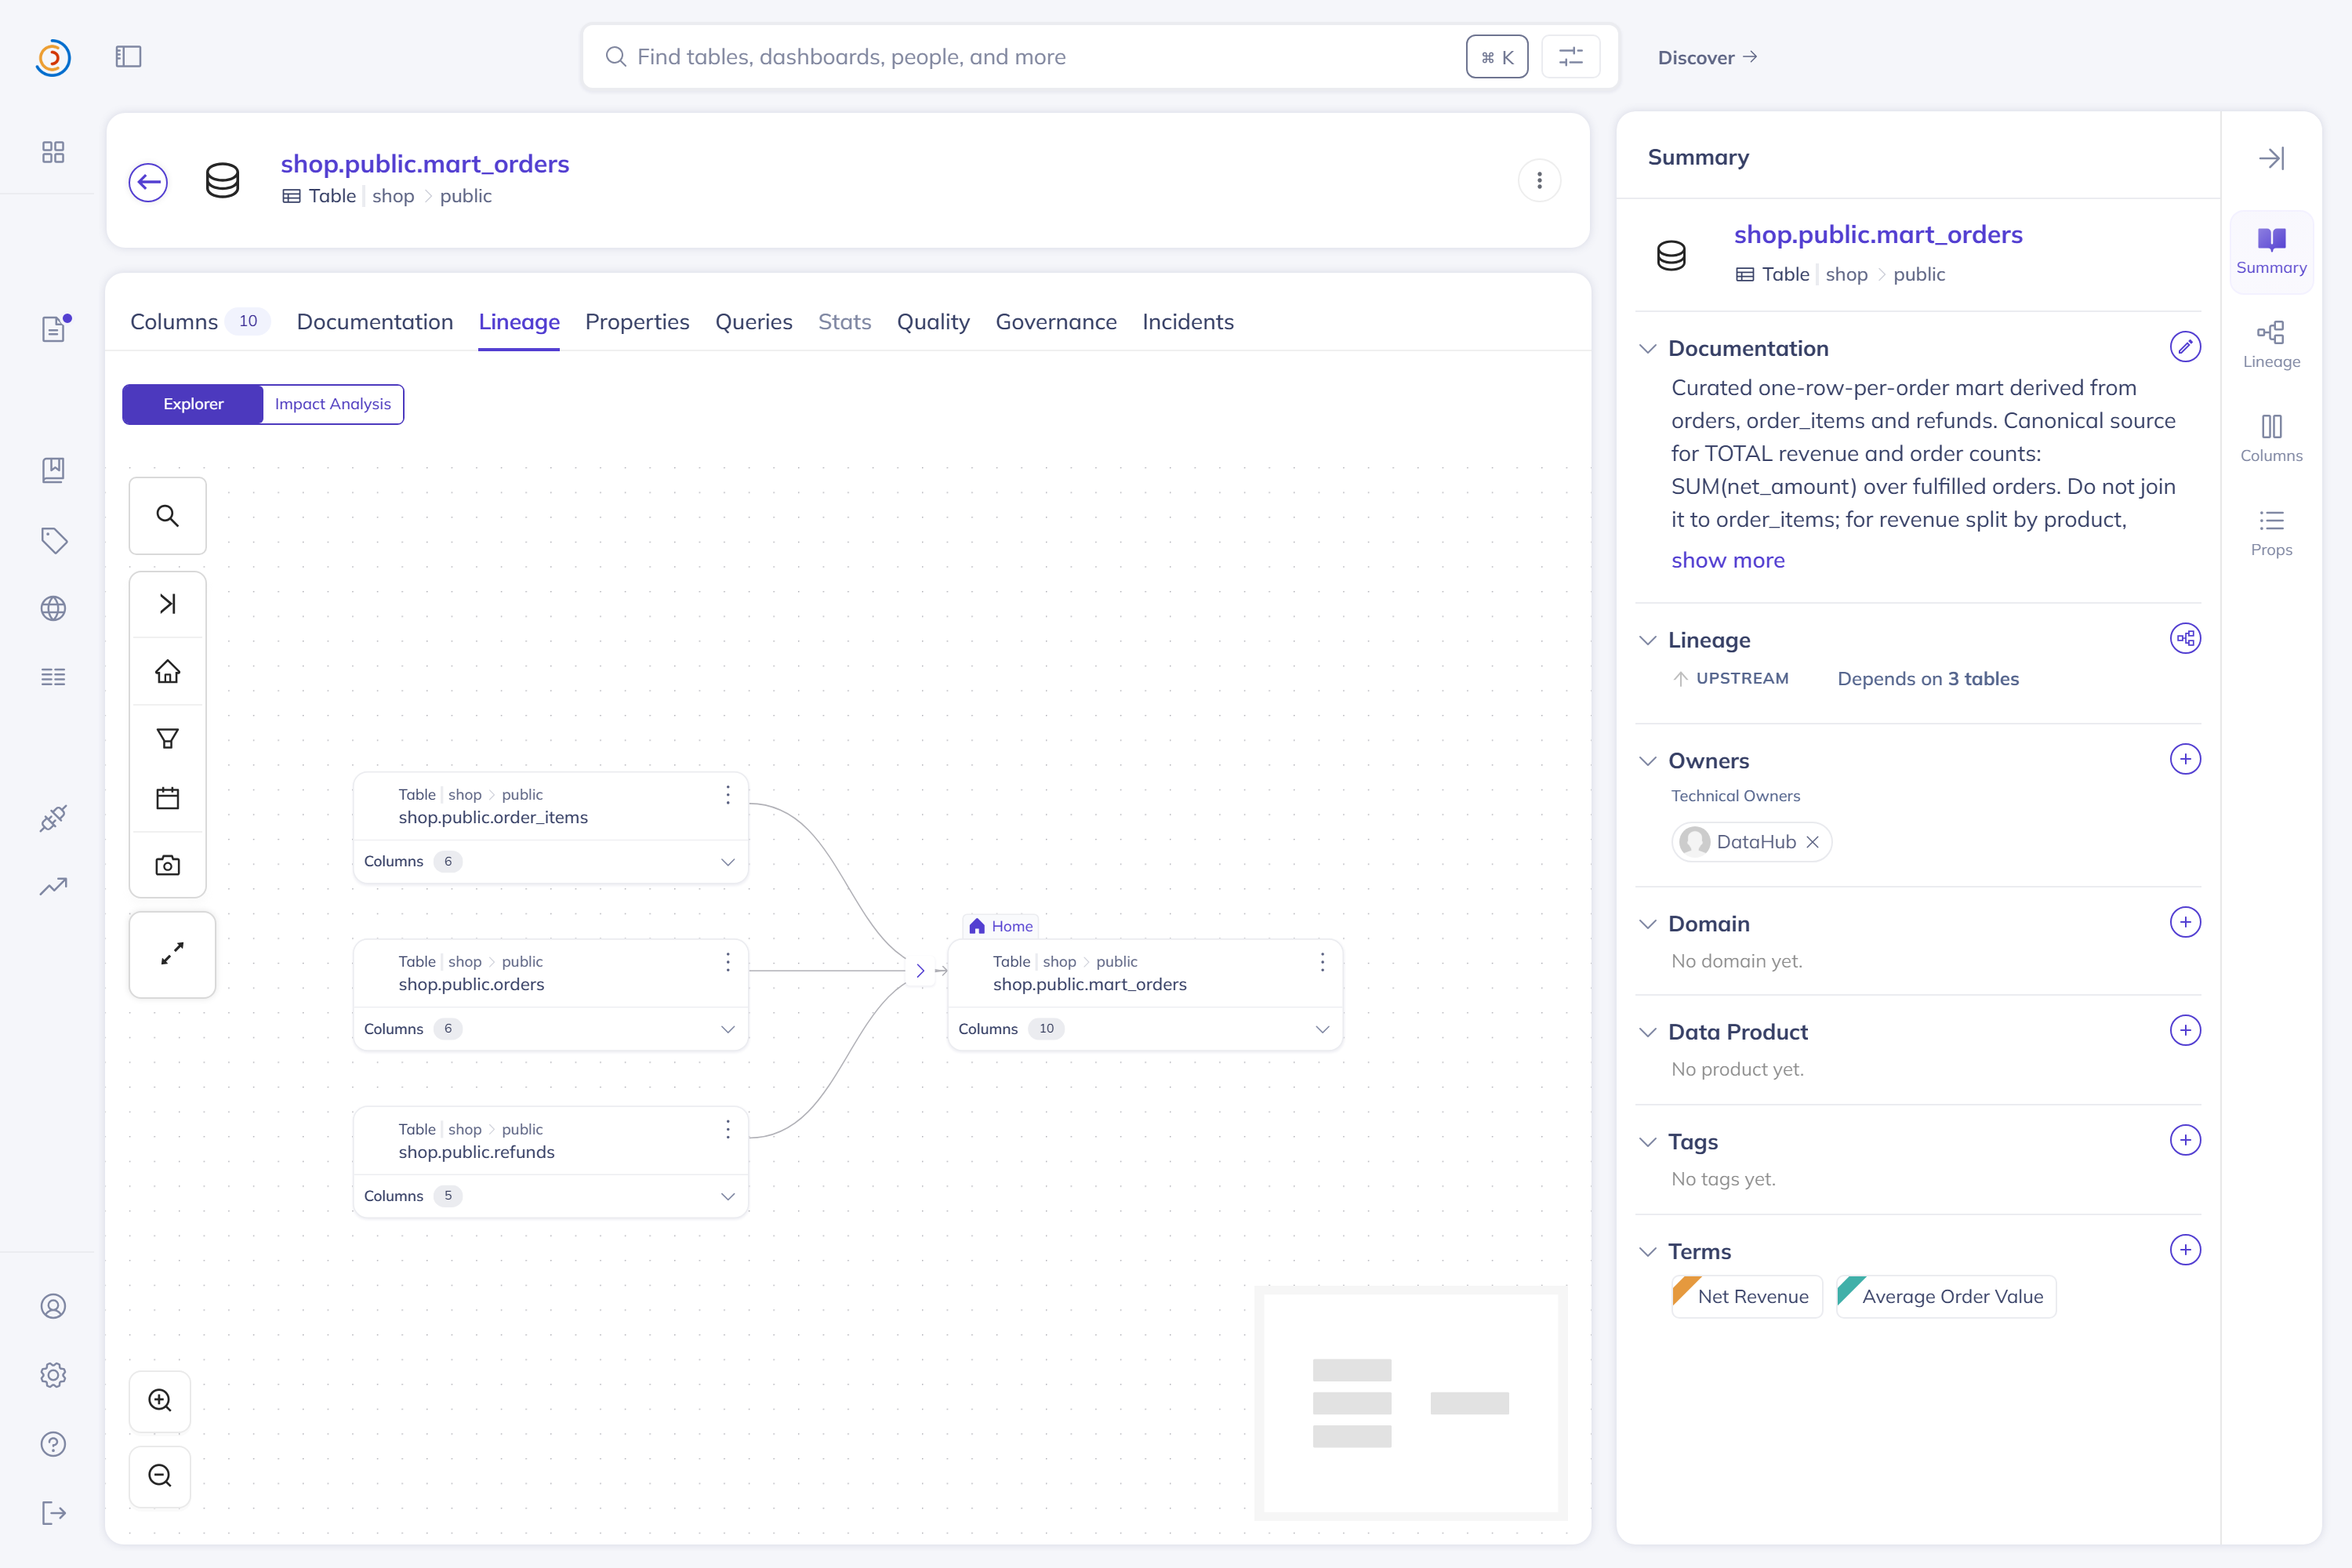Collapse the Domain section
This screenshot has width=2352, height=1568.
[x=1648, y=924]
